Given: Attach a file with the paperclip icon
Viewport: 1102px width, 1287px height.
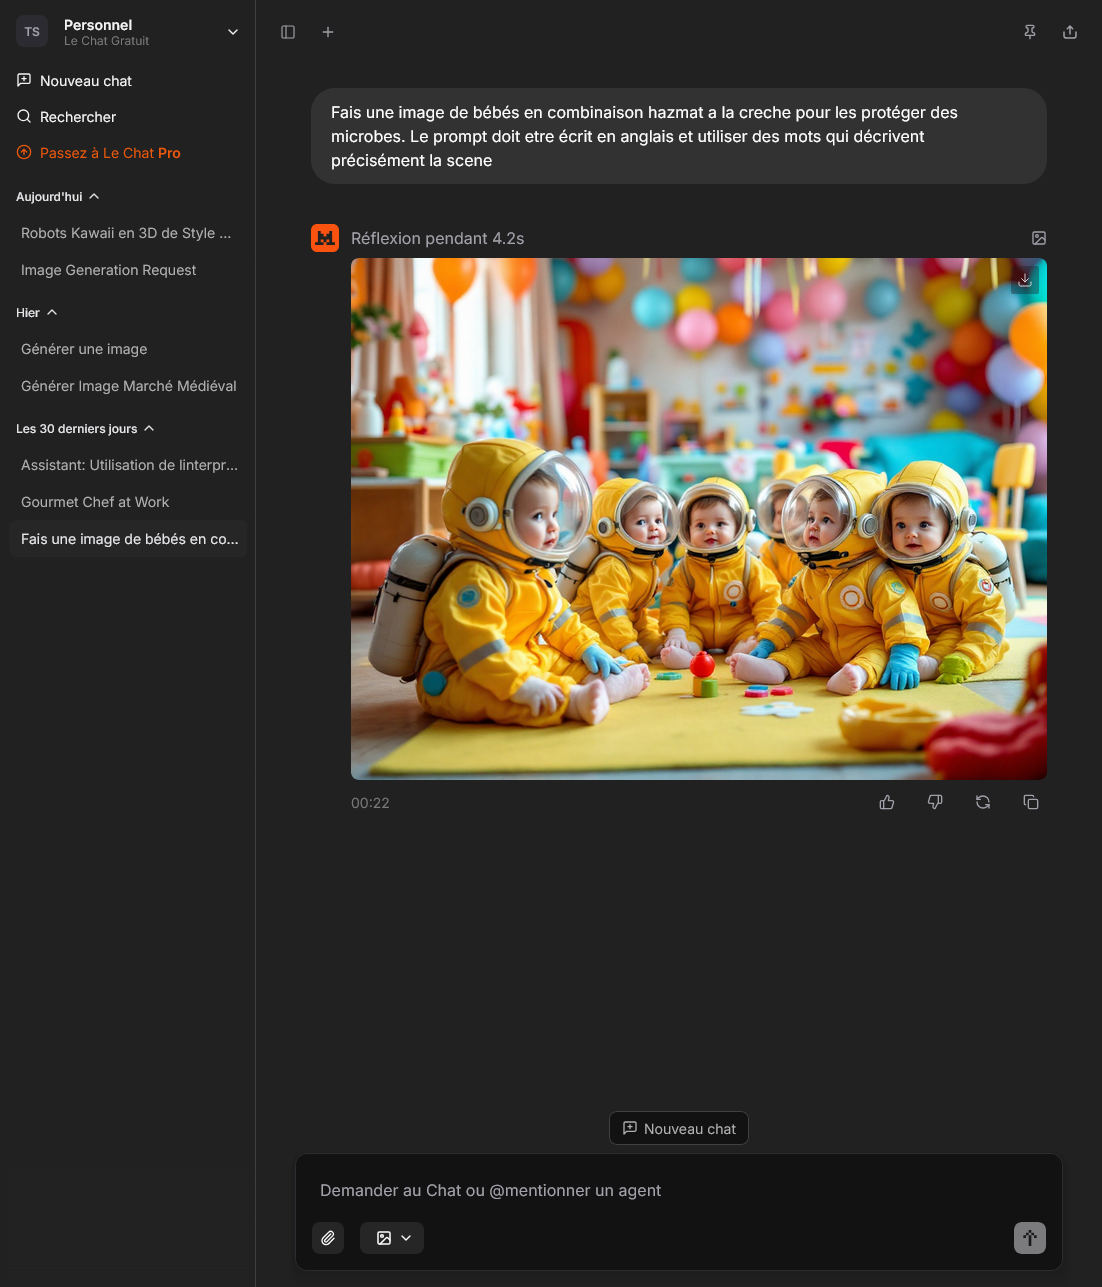Looking at the screenshot, I should click(x=328, y=1238).
